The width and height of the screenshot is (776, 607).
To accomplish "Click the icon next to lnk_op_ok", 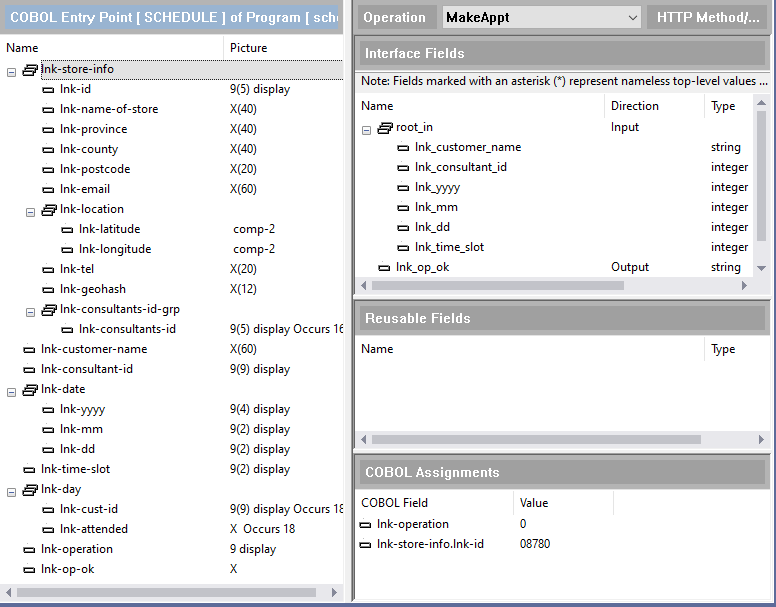I will click(385, 267).
